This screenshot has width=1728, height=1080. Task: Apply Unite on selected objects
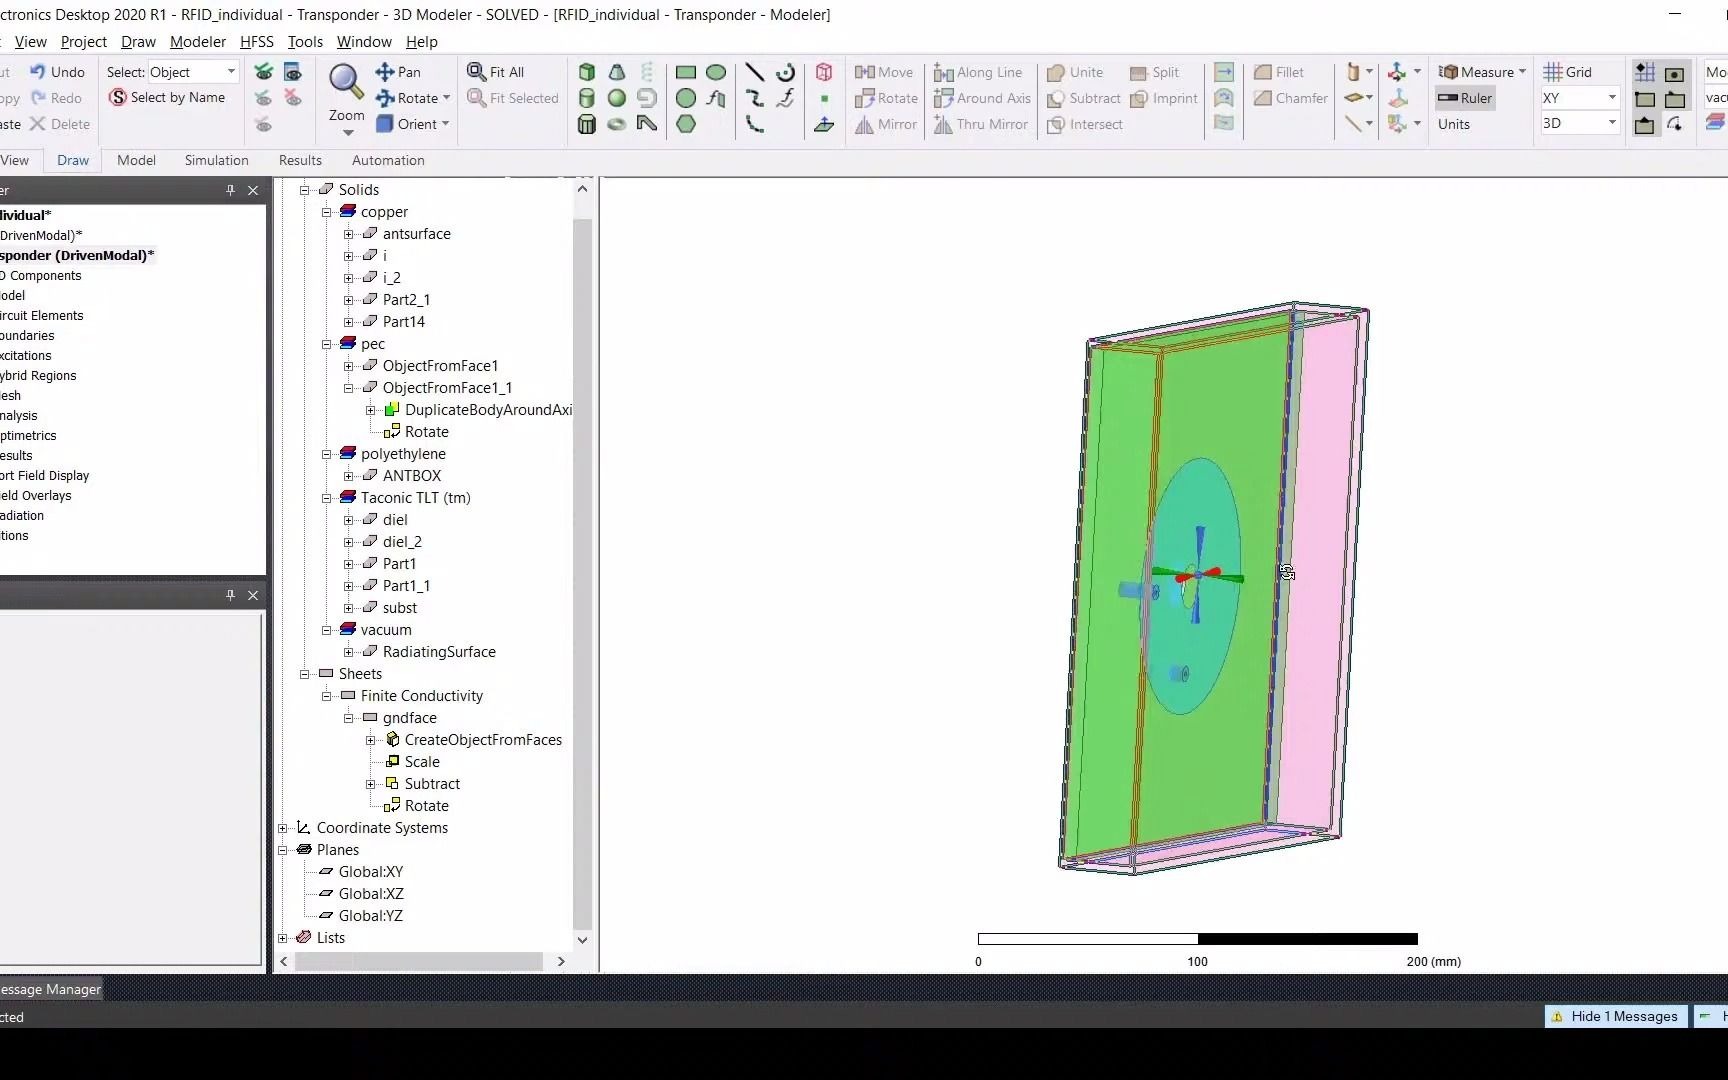coord(1074,72)
